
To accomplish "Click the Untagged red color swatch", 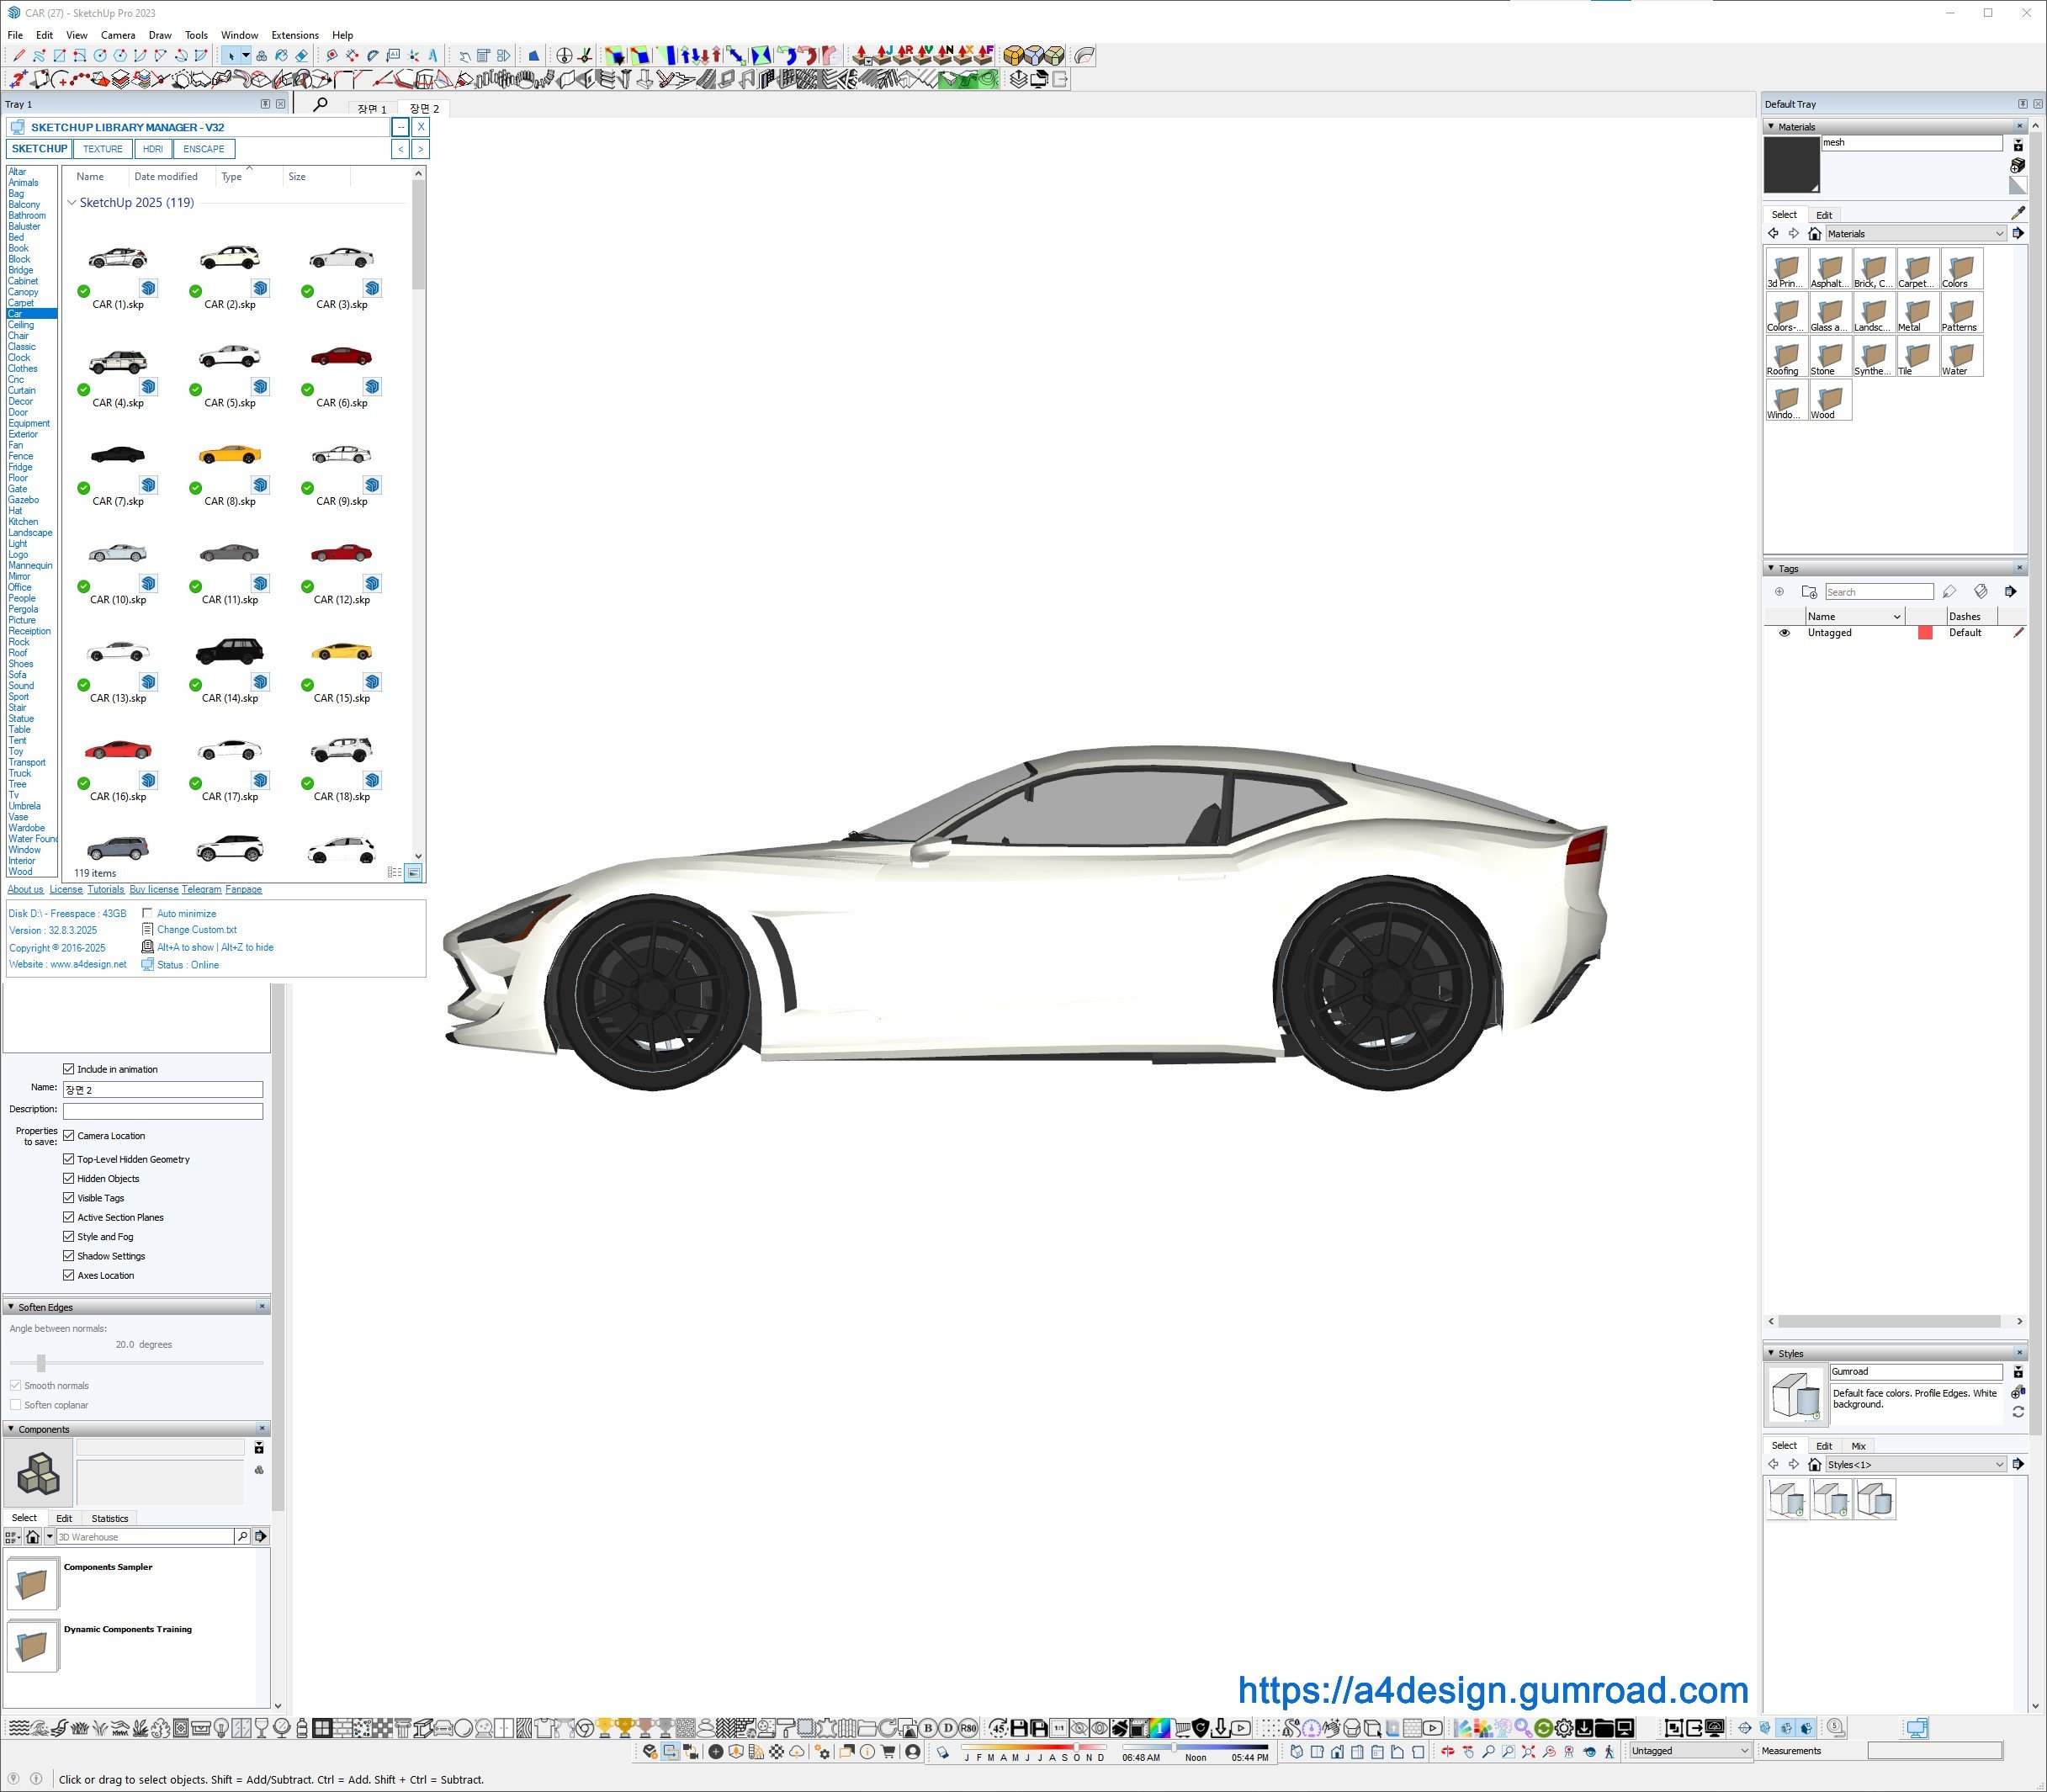I will [1924, 633].
